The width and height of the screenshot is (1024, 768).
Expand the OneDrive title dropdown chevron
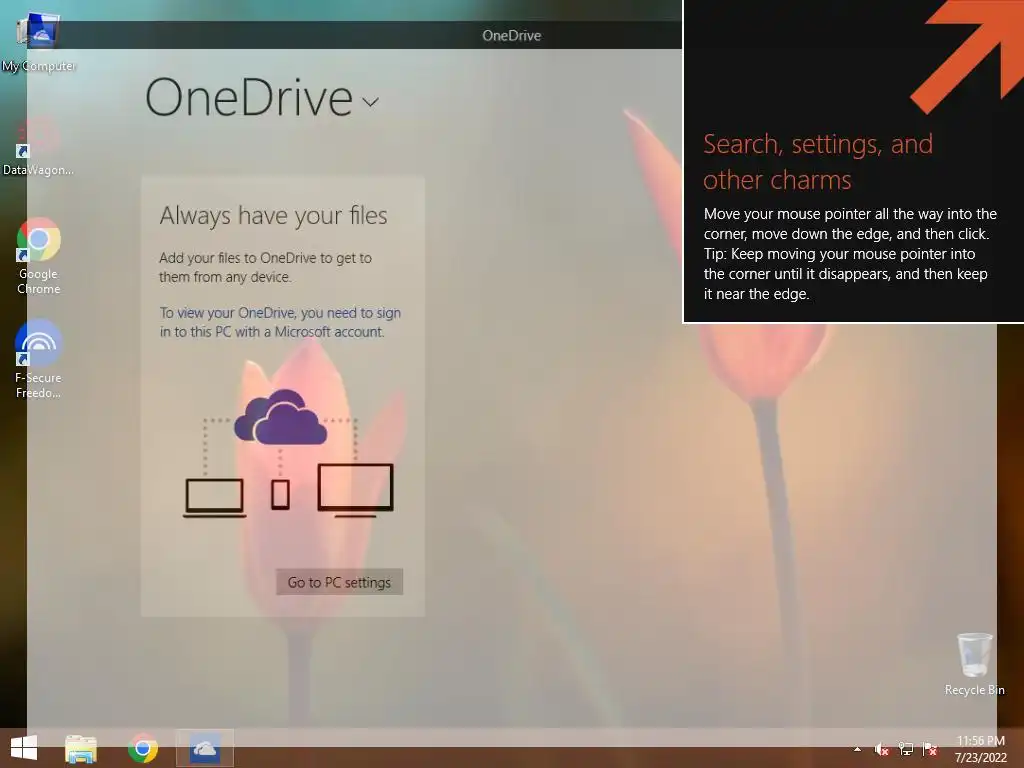click(x=370, y=102)
